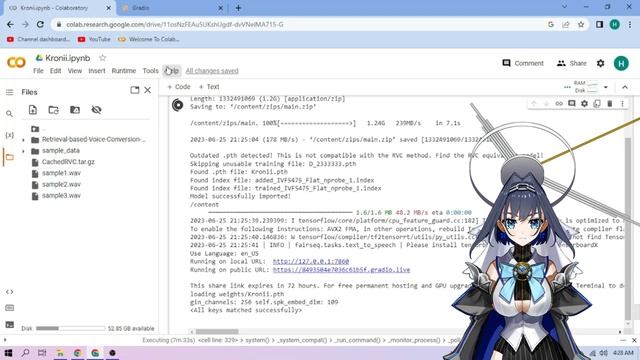
Task: Click the disk usage bar
Action: click(x=70, y=328)
